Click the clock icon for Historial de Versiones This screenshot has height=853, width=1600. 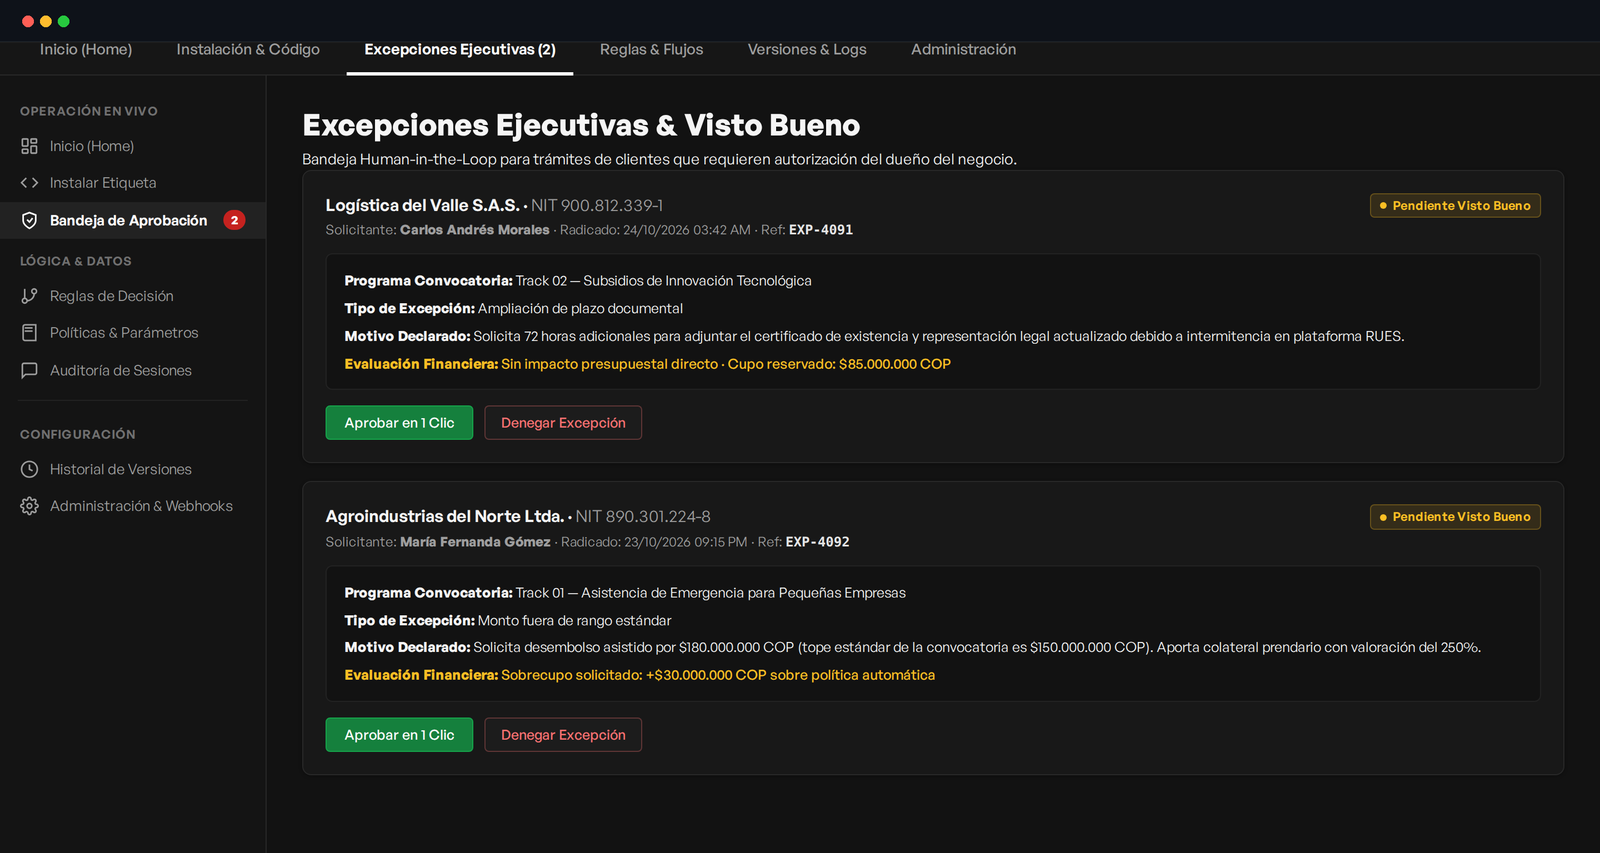click(x=29, y=469)
